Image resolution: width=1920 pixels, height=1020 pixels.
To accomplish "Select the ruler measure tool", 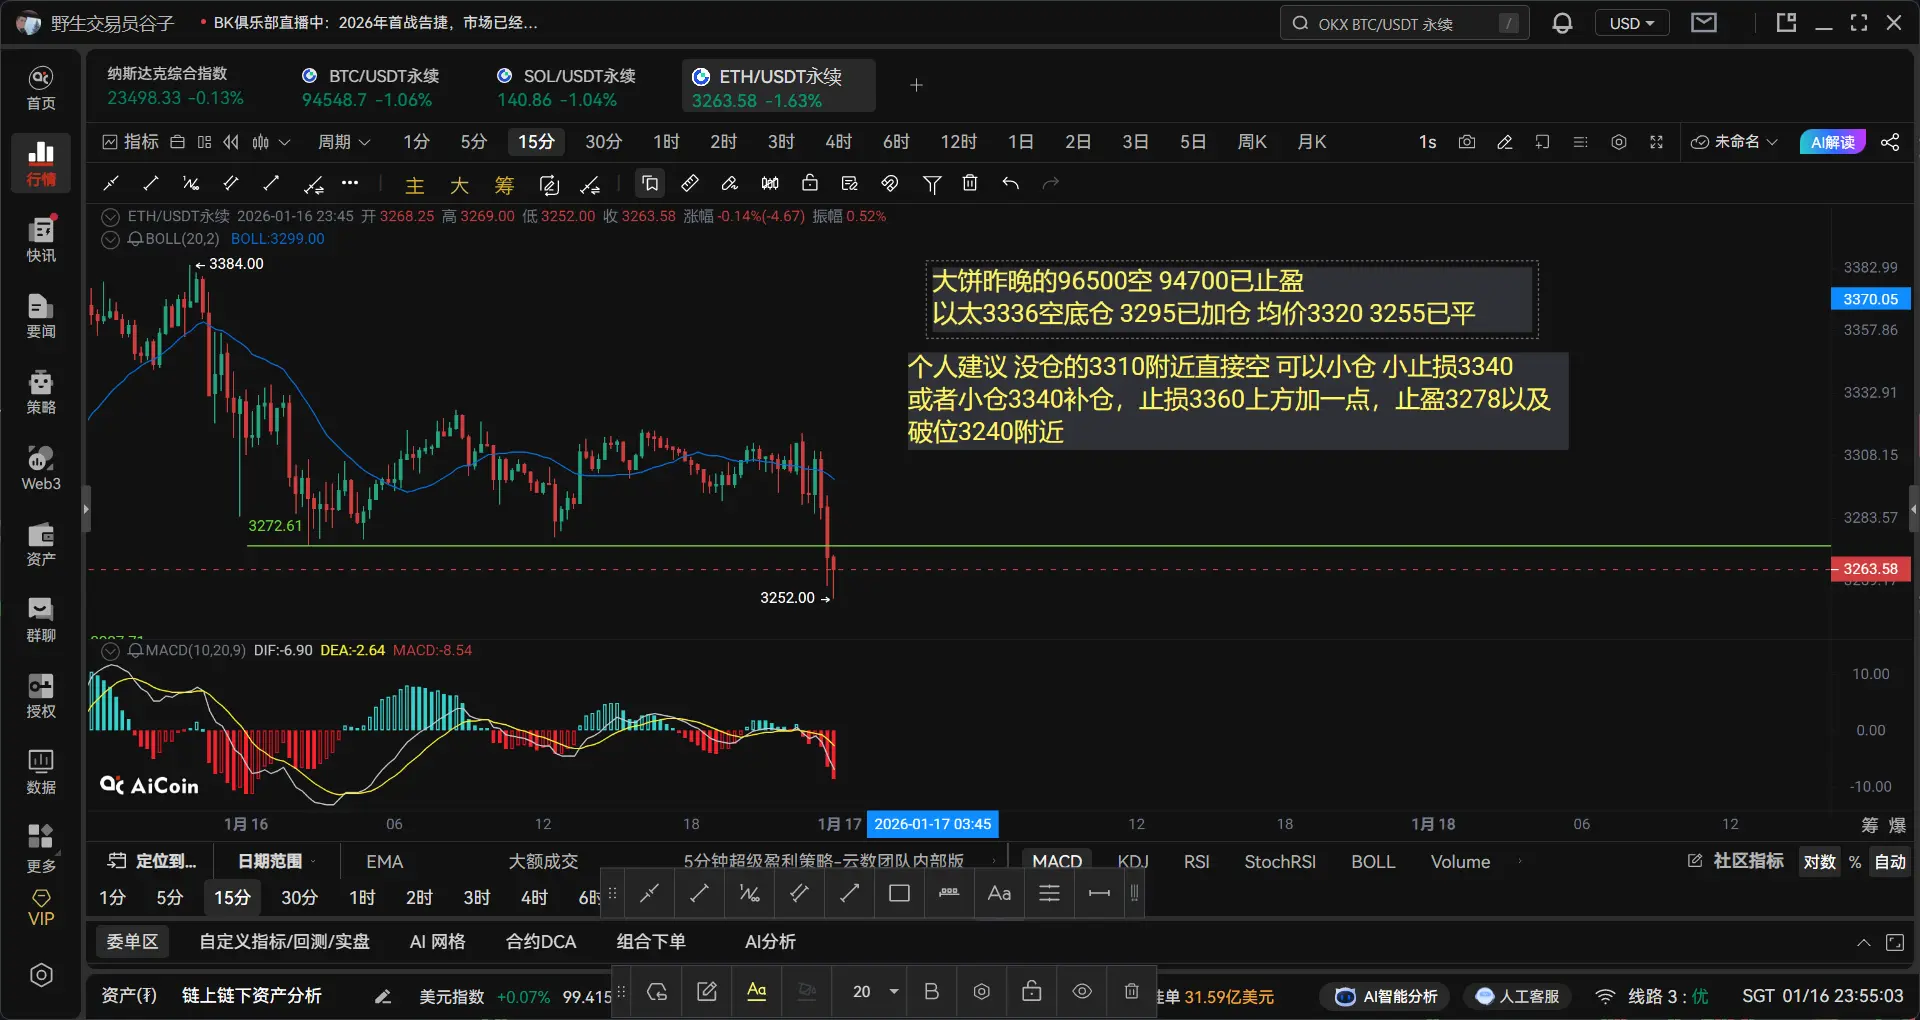I will [x=690, y=183].
